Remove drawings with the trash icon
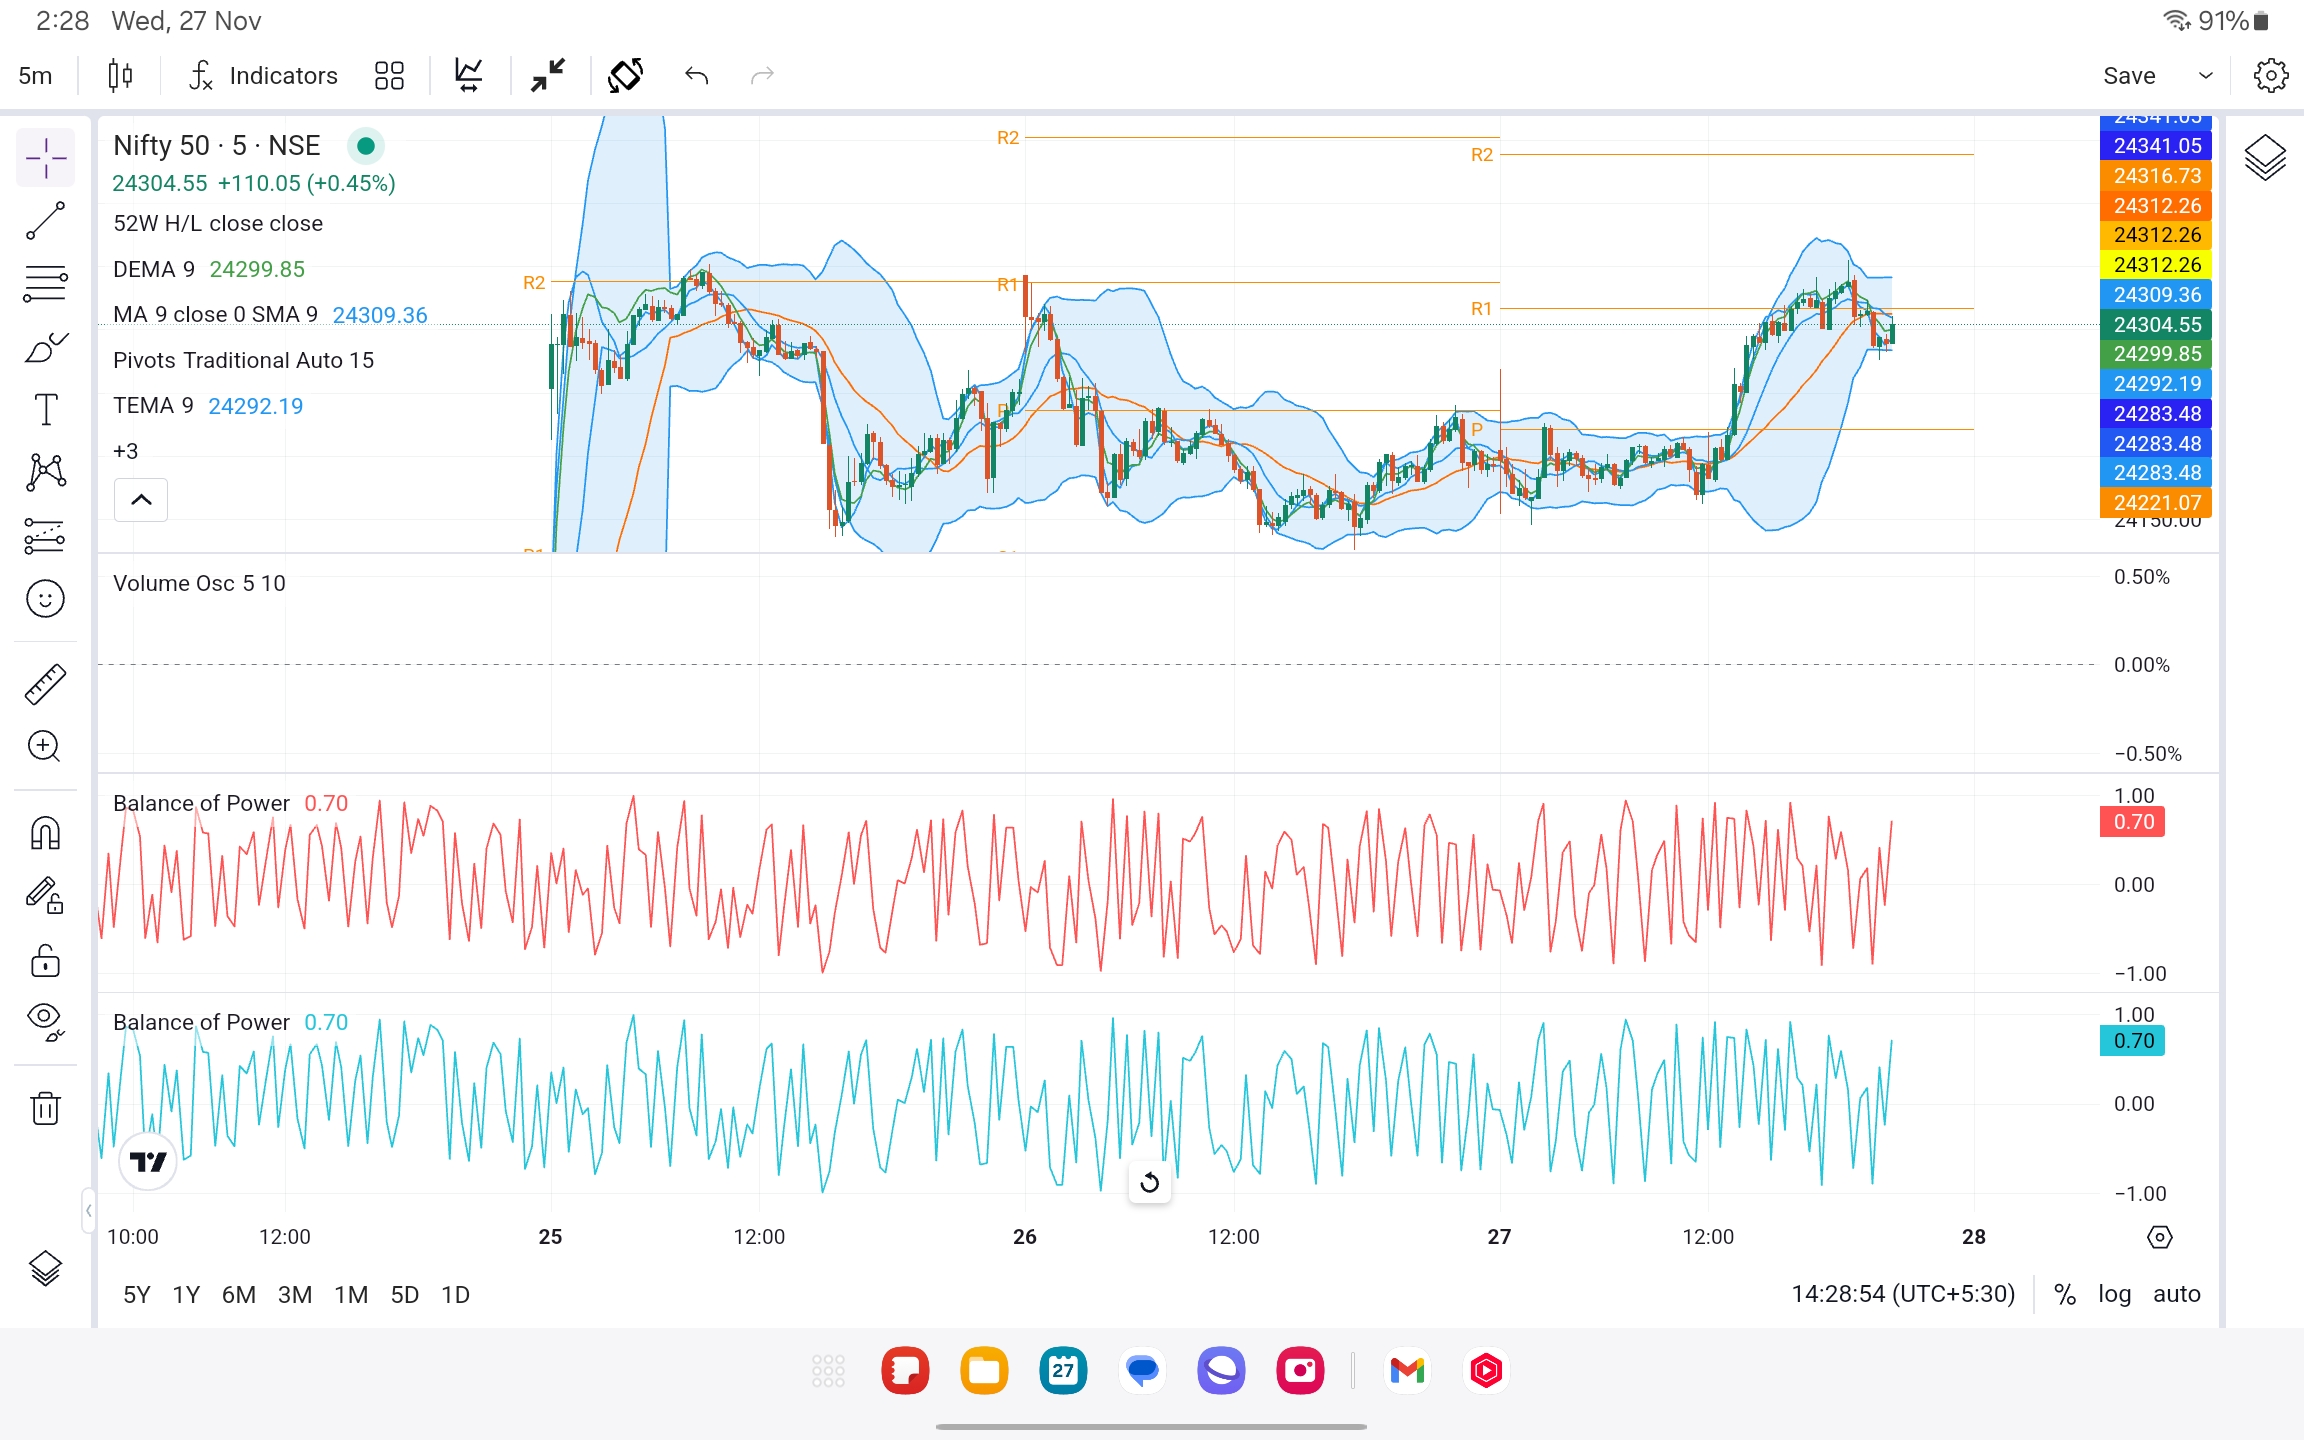Screen dimensions: 2304x1440 (x=45, y=1108)
